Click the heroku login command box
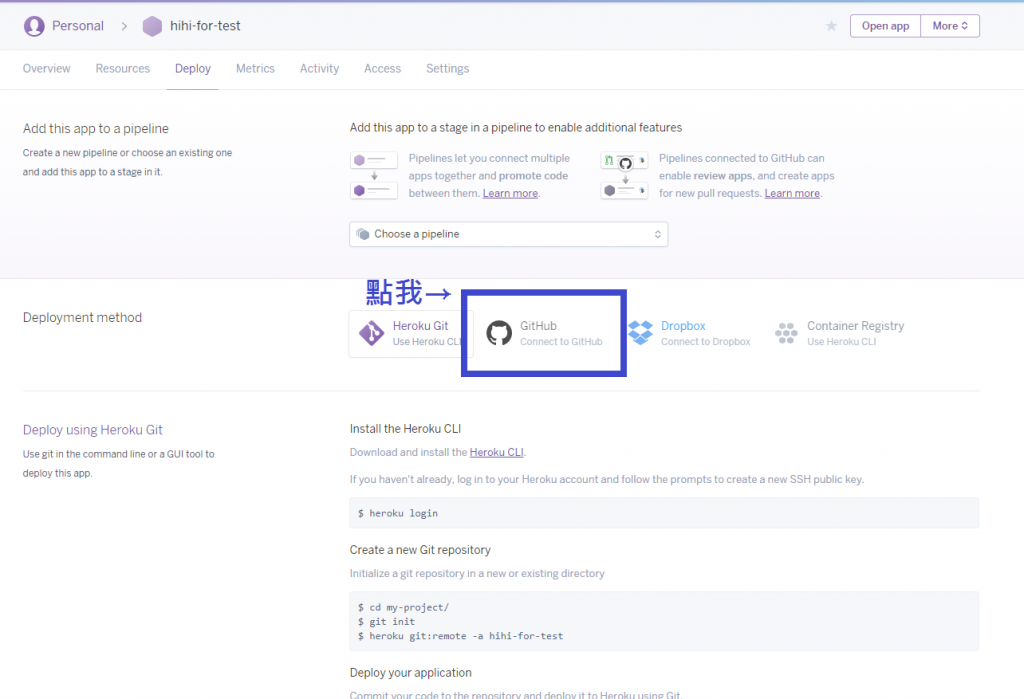 pos(664,513)
